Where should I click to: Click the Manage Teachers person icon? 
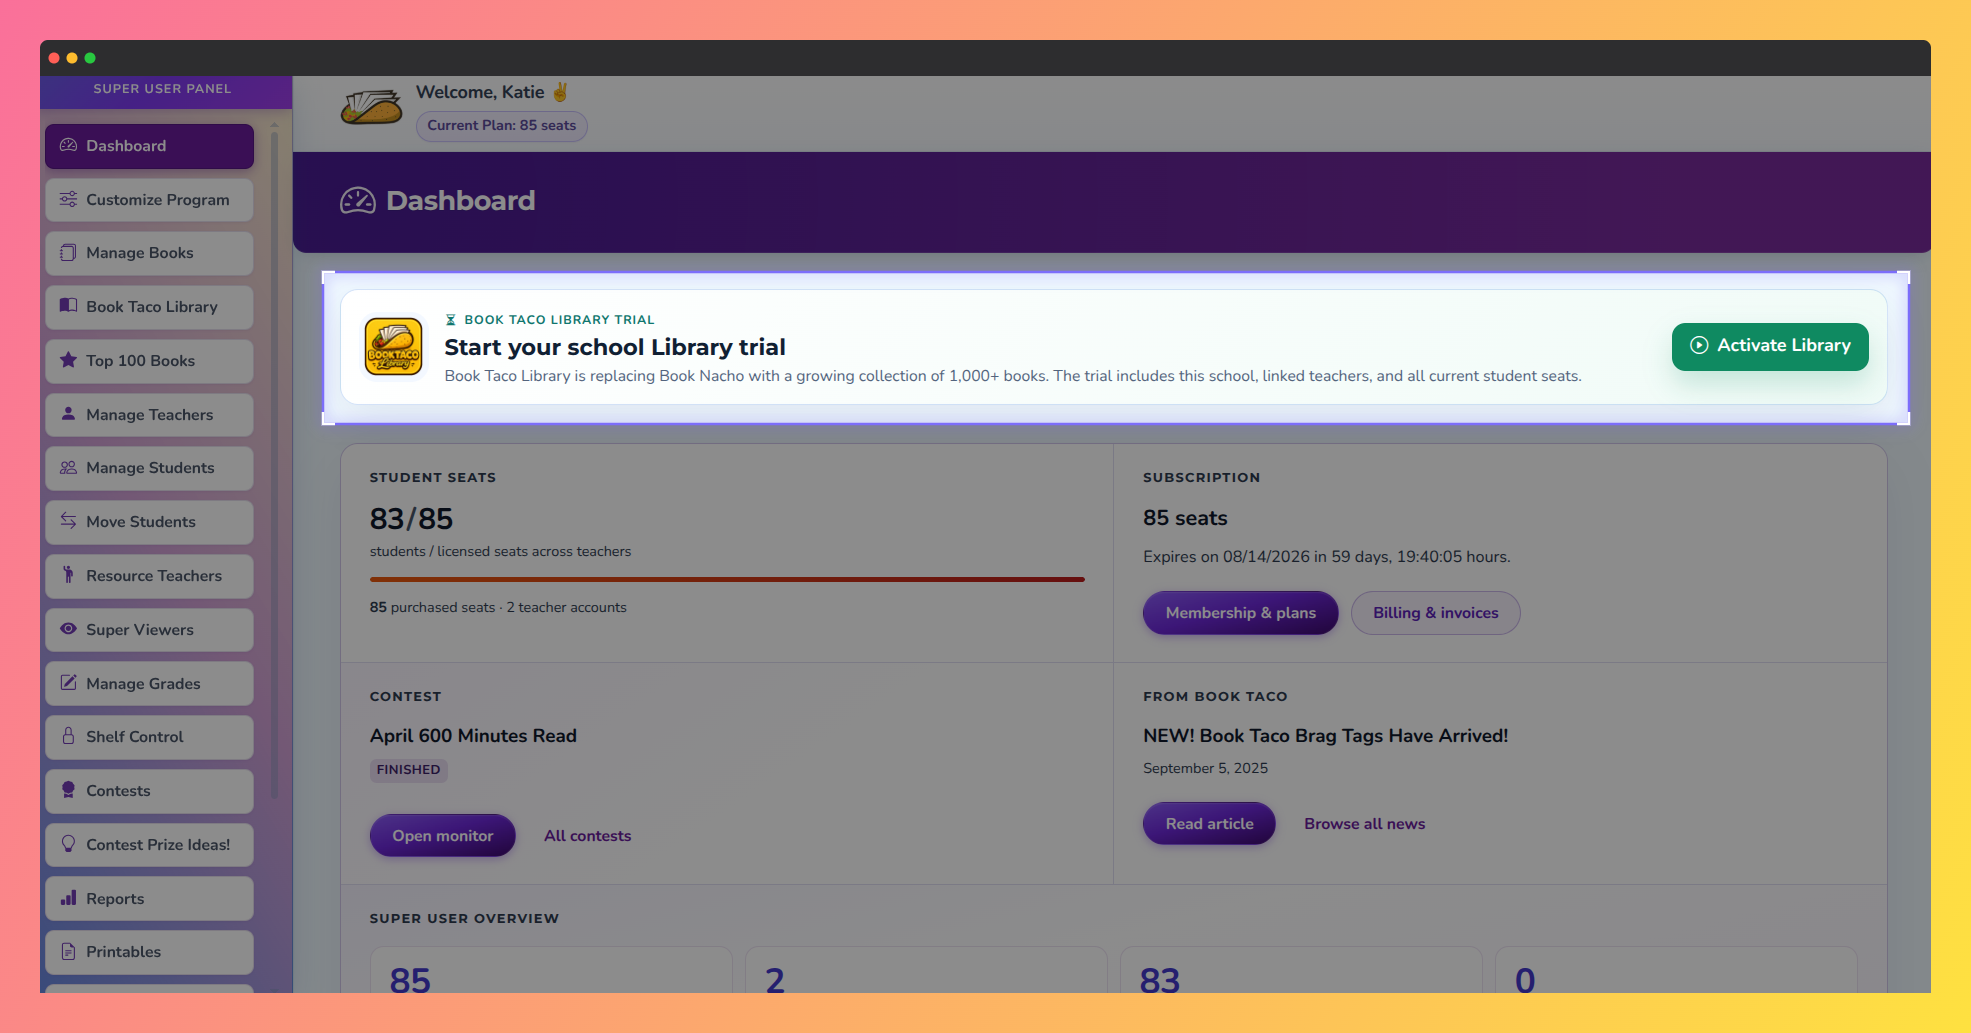[68, 414]
